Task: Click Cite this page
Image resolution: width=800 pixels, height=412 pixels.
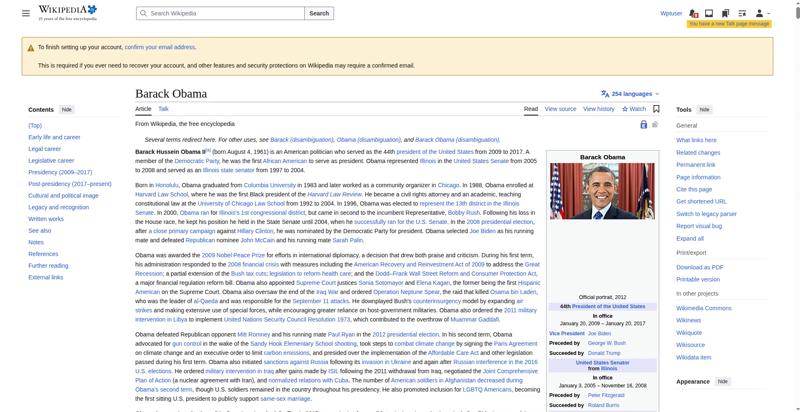Action: (694, 190)
